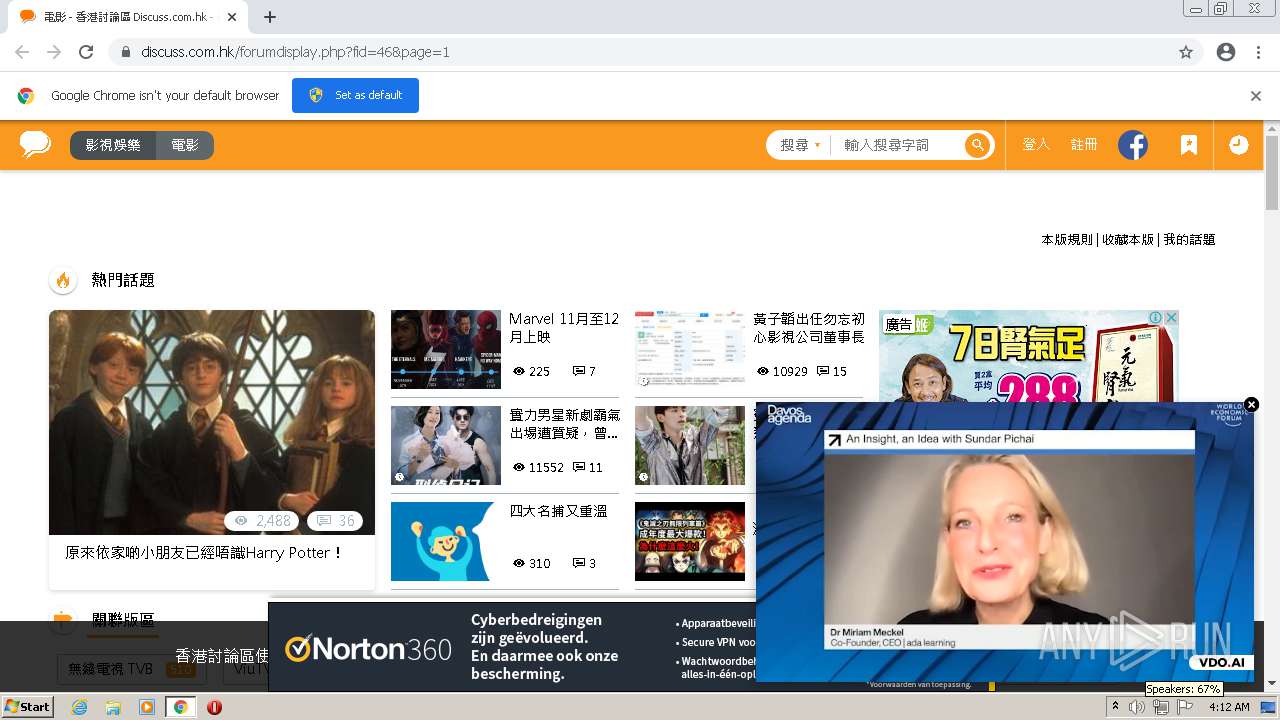This screenshot has height=720, width=1280.
Task: Open the 四大名捕又重溫 topic
Action: click(x=558, y=511)
